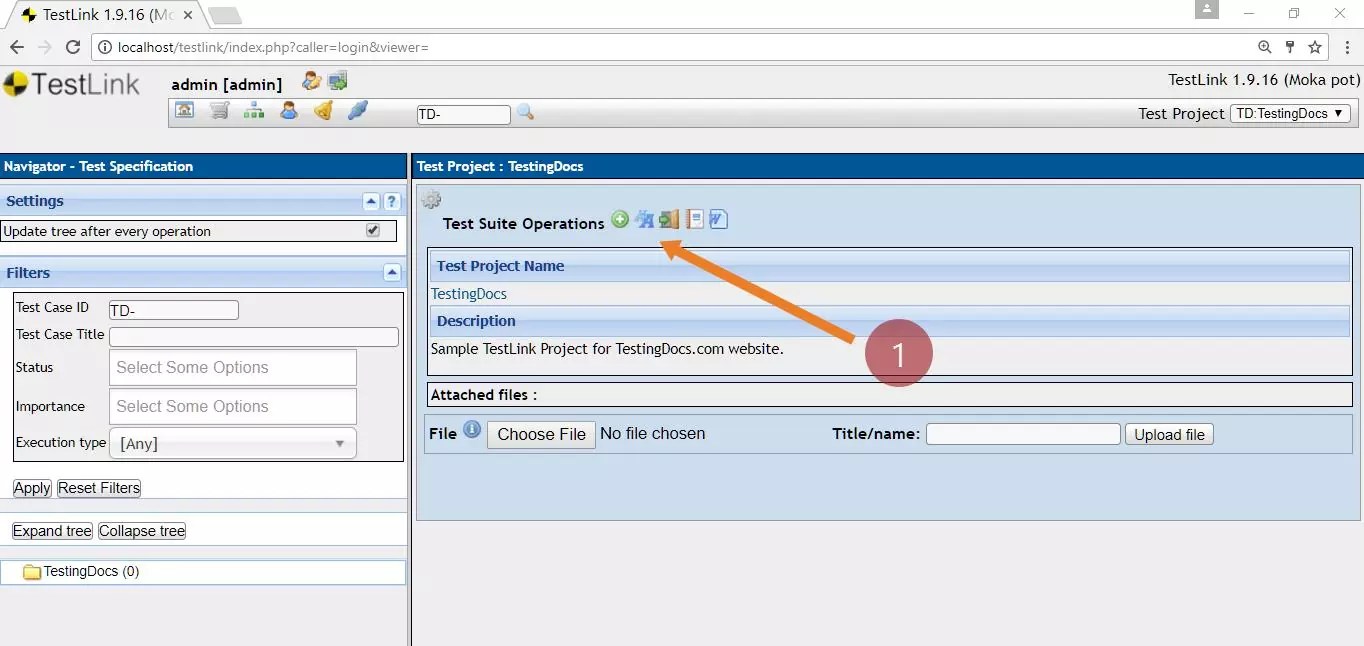
Task: Open My Settings icon beside admin
Action: point(312,81)
